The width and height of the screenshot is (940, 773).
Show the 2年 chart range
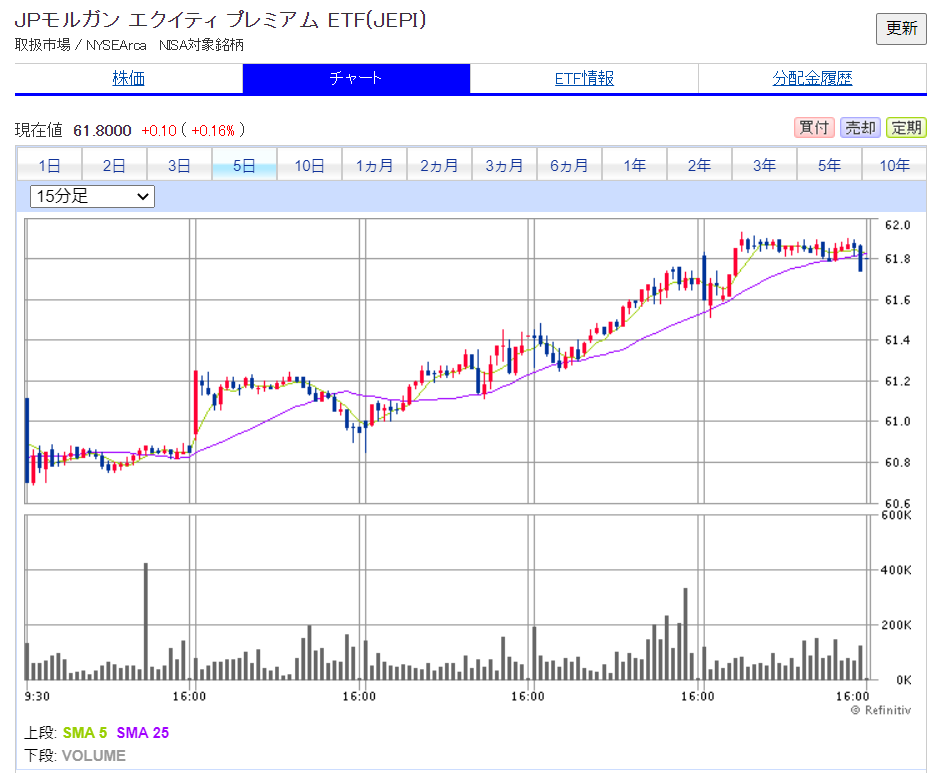(700, 165)
